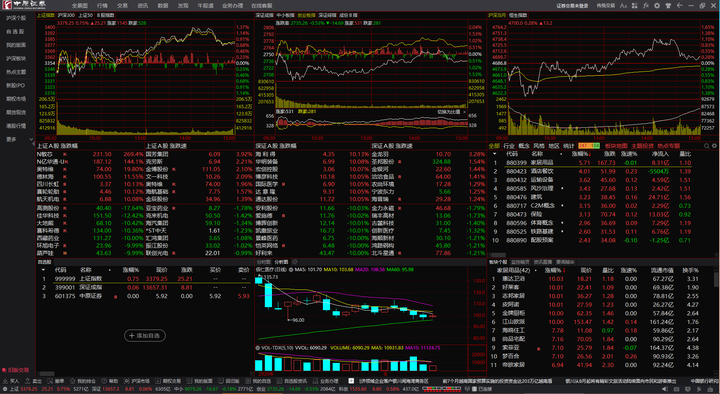Open the 交易 menu
Viewport: 720px width, 394px height.
click(122, 6)
